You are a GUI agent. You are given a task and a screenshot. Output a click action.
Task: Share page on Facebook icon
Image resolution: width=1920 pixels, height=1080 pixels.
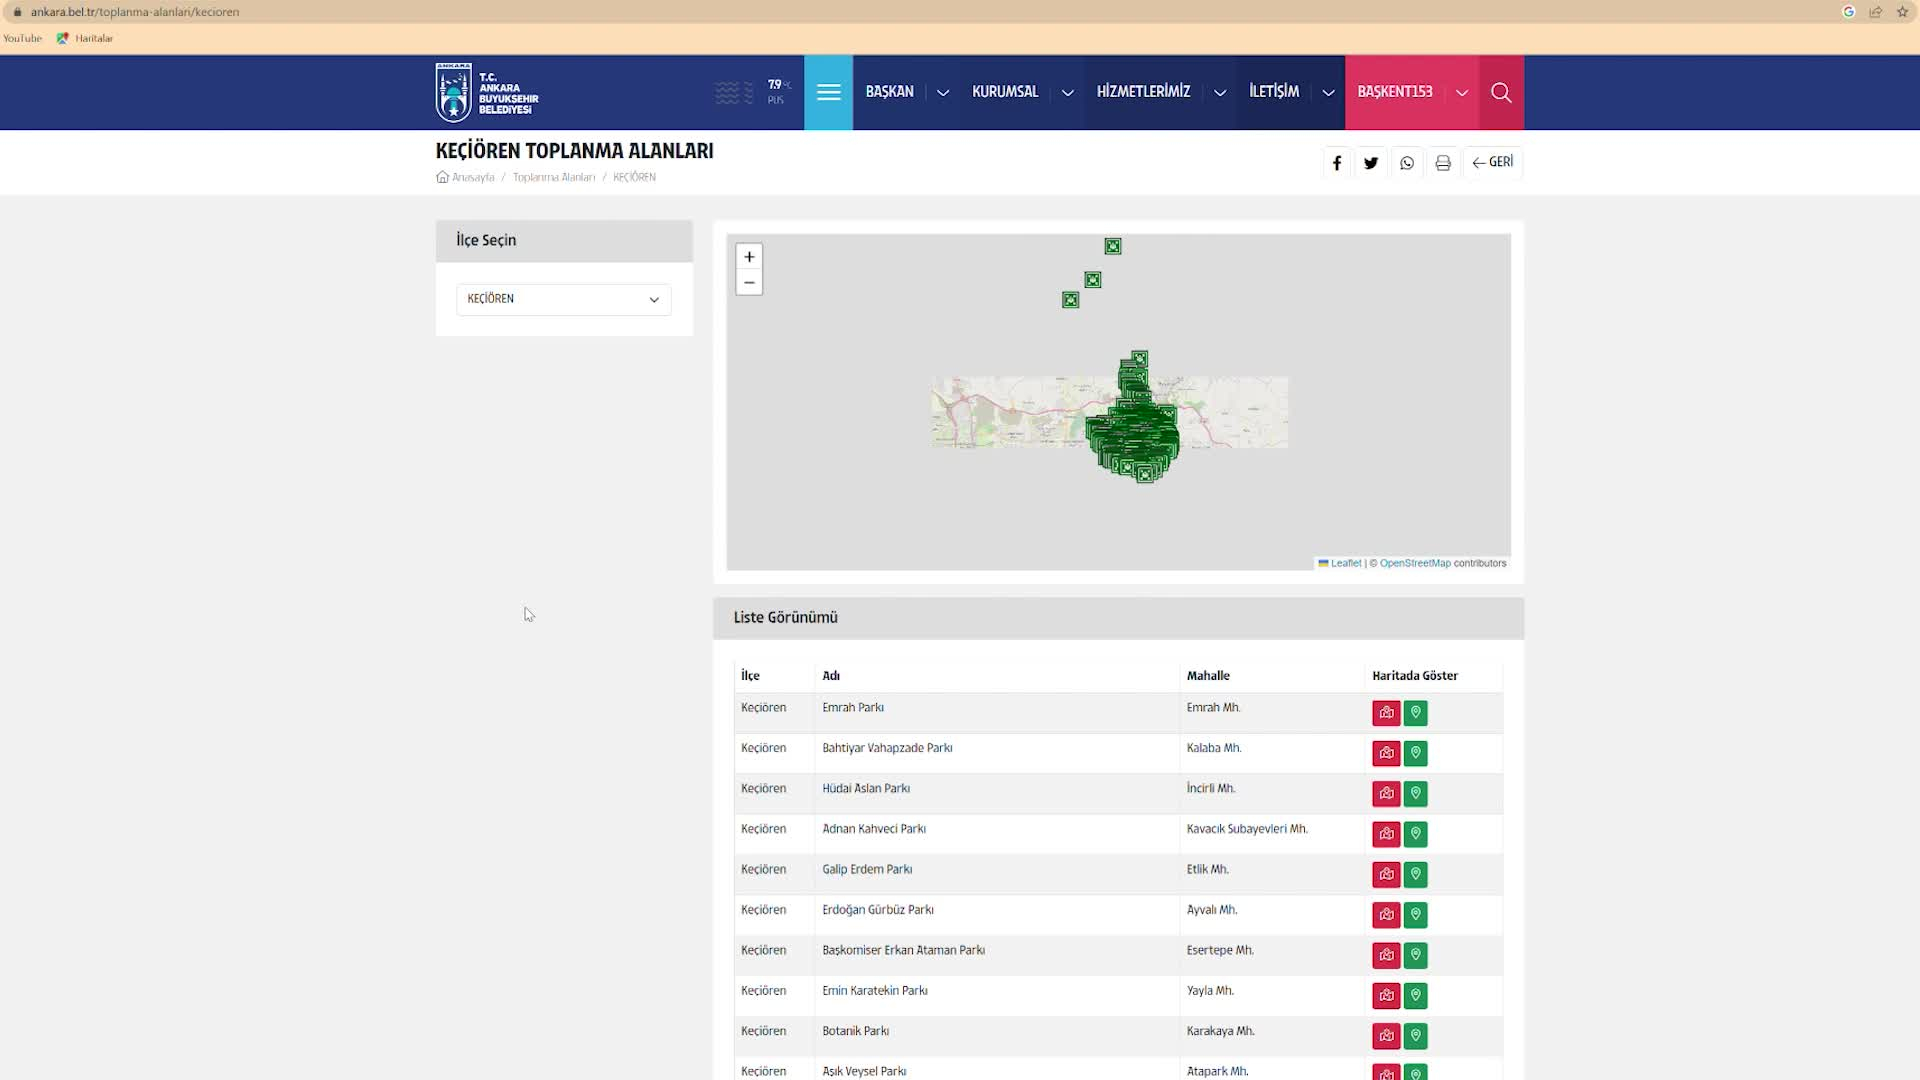click(1337, 163)
